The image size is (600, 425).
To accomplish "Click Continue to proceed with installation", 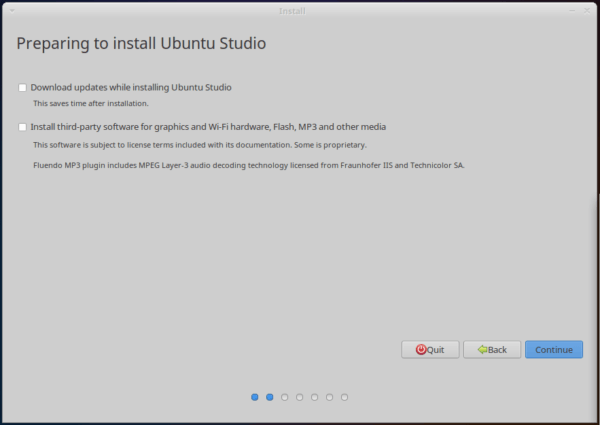I will [554, 350].
